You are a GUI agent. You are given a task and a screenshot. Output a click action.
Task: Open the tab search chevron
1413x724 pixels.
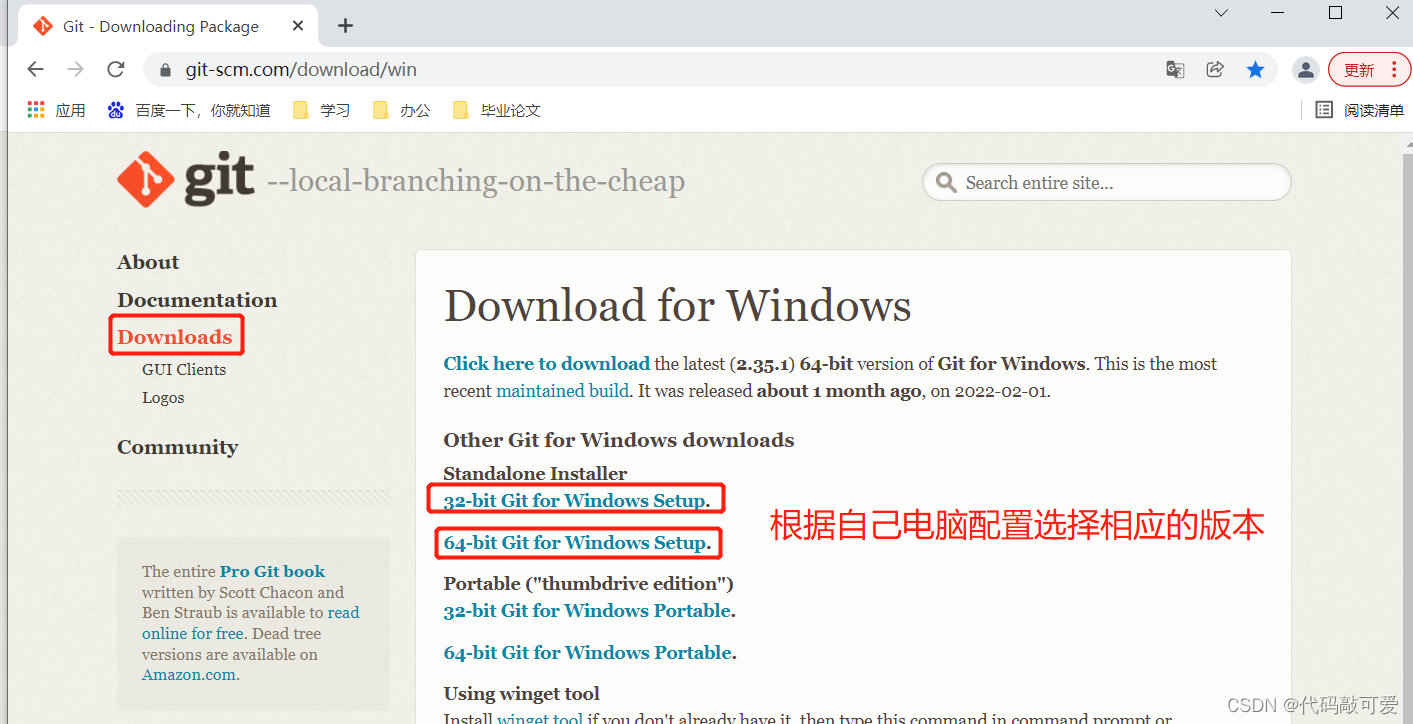1221,13
